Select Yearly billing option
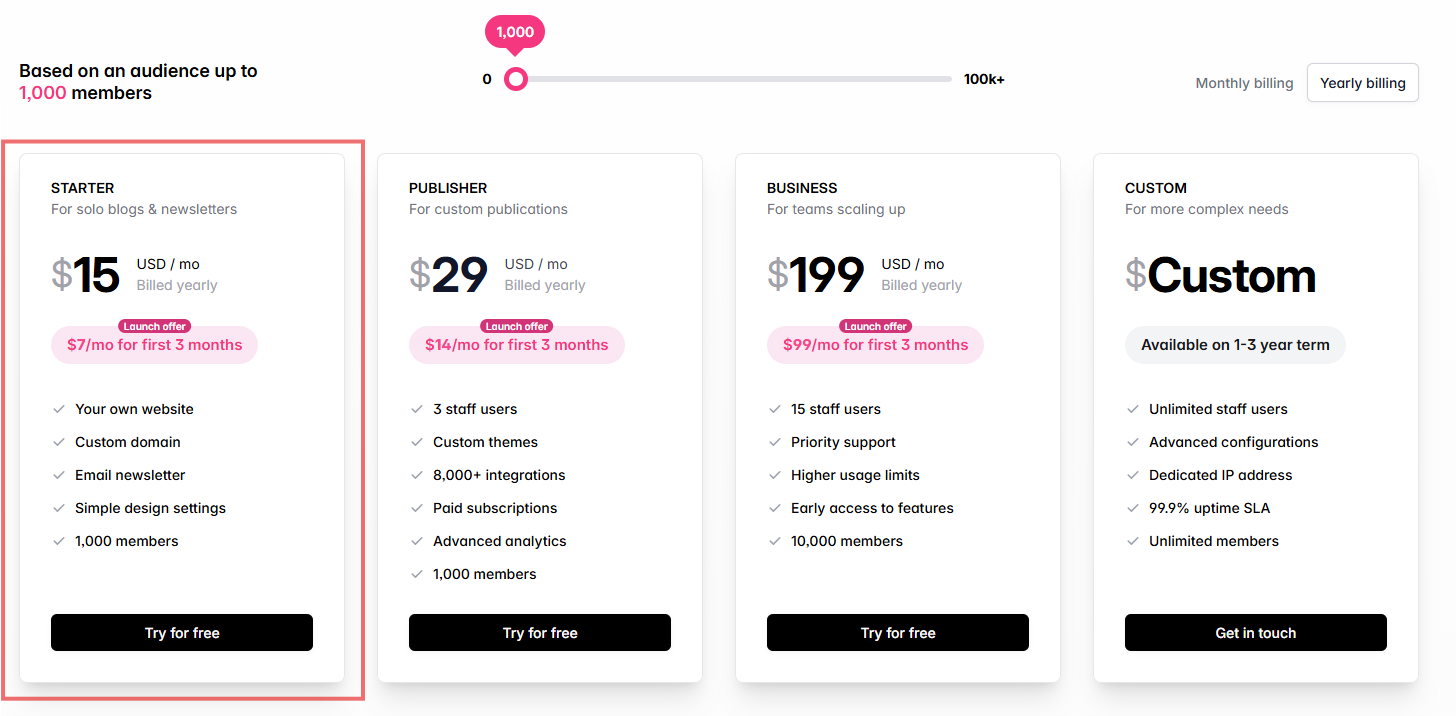This screenshot has height=716, width=1456. click(1362, 83)
